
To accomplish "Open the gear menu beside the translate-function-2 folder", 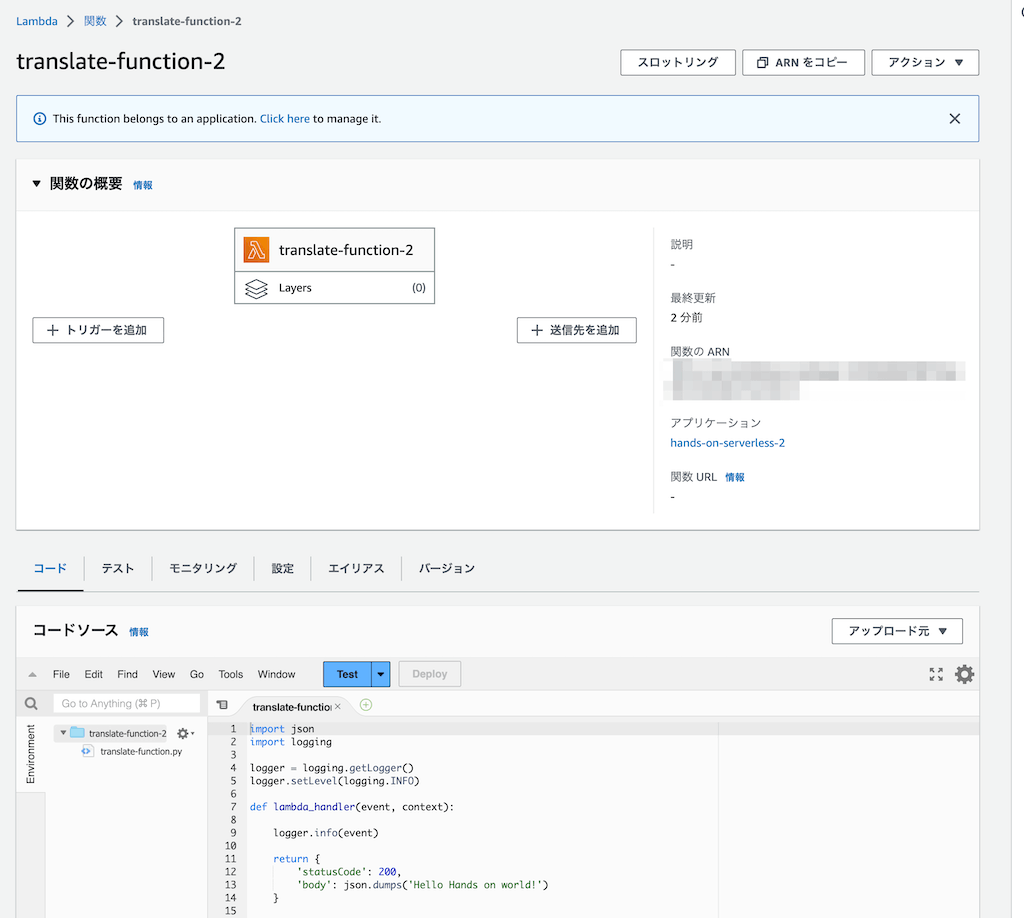I will pos(185,733).
